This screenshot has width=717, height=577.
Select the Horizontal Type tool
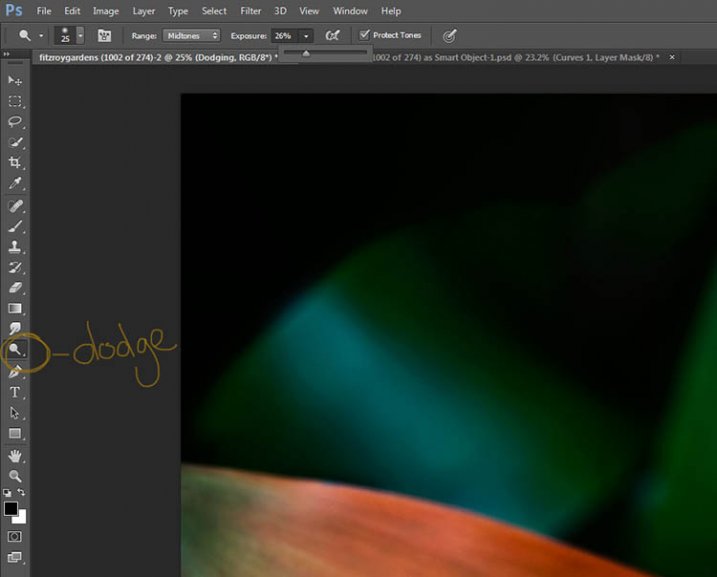[15, 393]
